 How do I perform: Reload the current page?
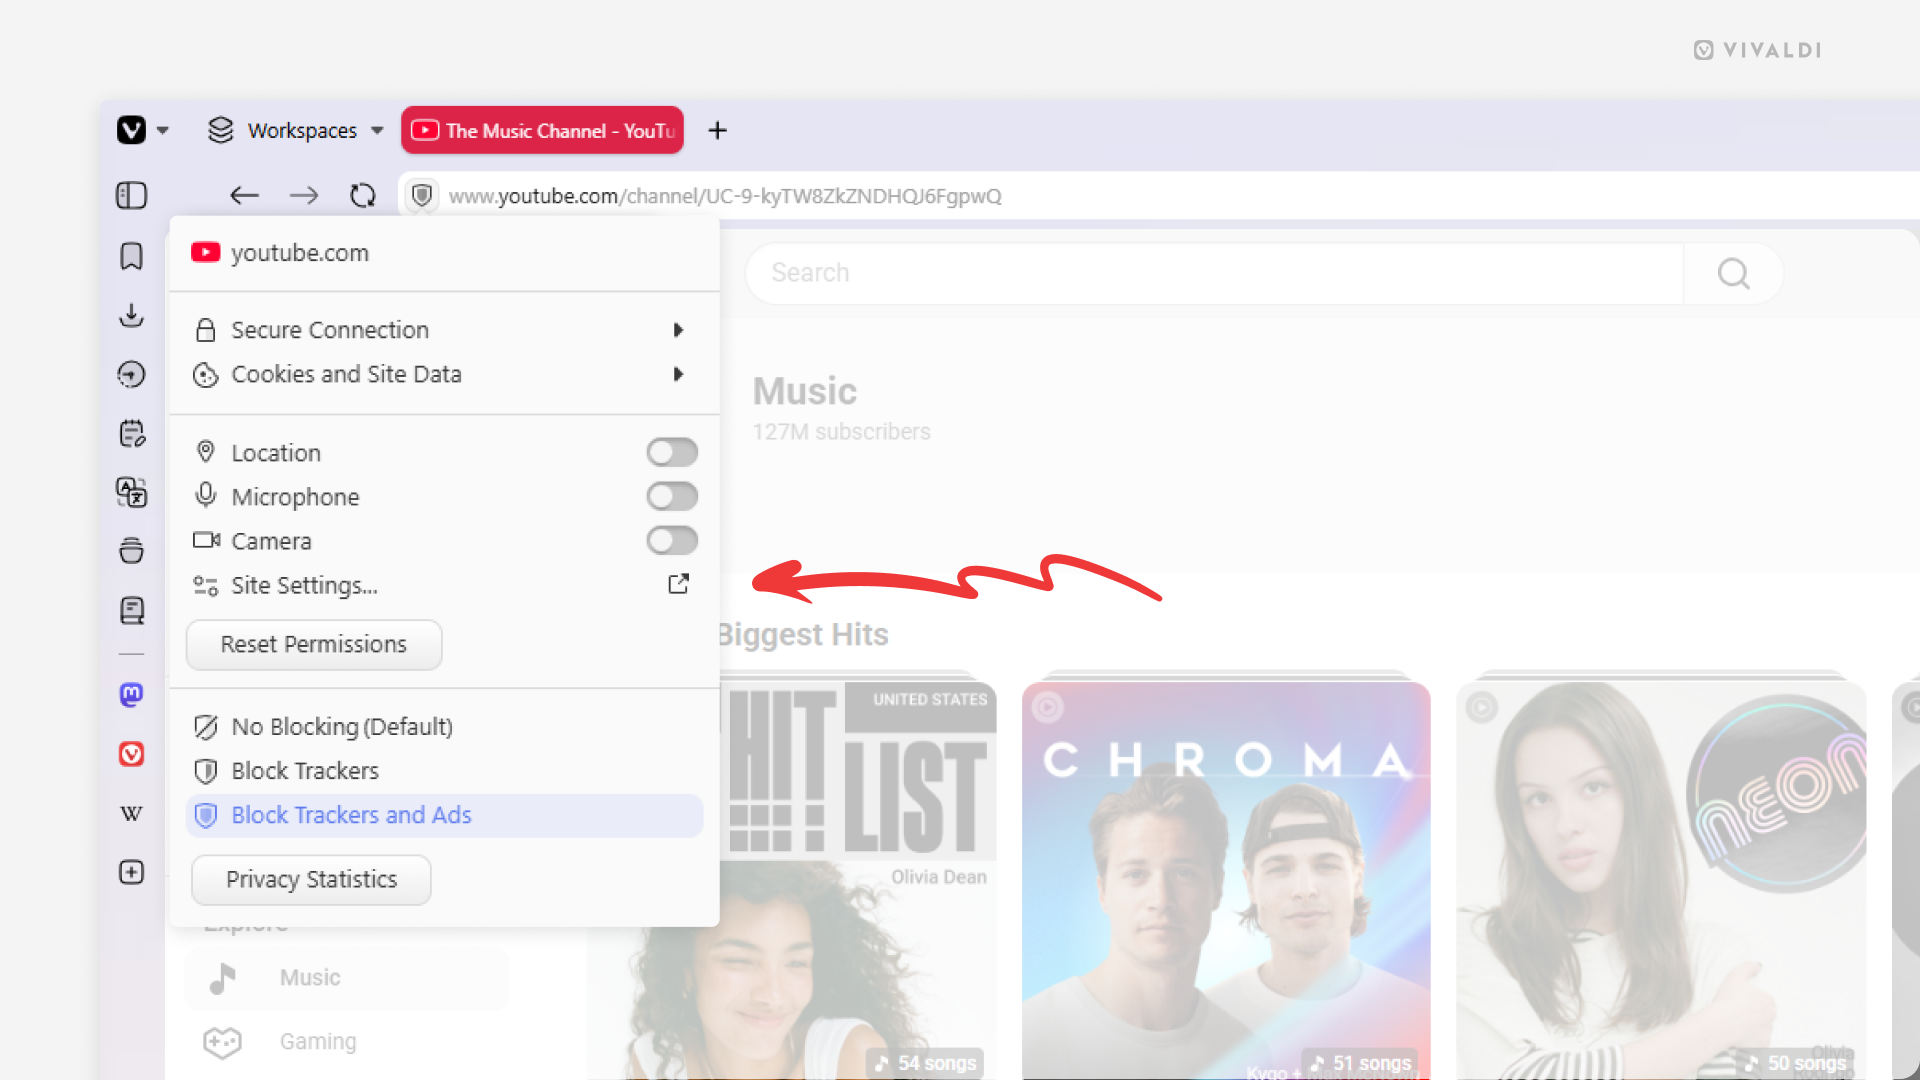click(x=363, y=196)
